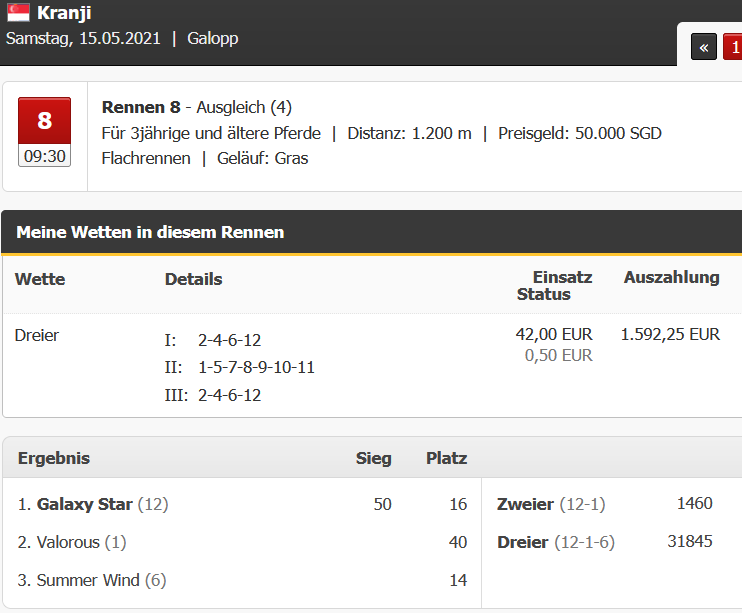
Task: Click the Einsatz 42,00 EUR amount
Action: click(x=554, y=334)
